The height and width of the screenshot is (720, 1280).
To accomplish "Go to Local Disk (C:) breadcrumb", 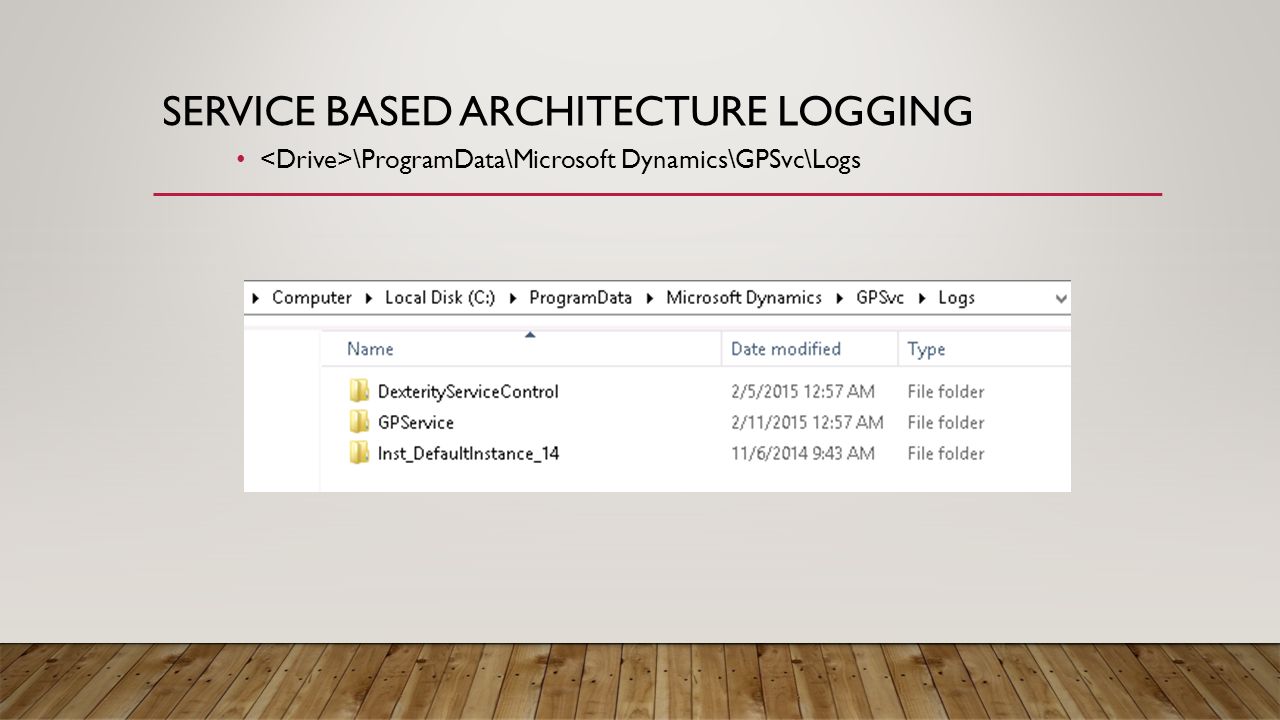I will pos(440,298).
